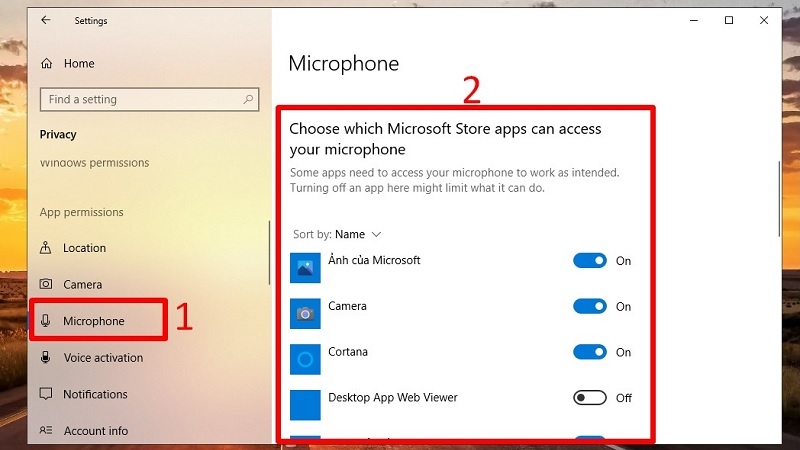This screenshot has height=450, width=800.
Task: Click the Microphone sidebar icon
Action: [45, 320]
